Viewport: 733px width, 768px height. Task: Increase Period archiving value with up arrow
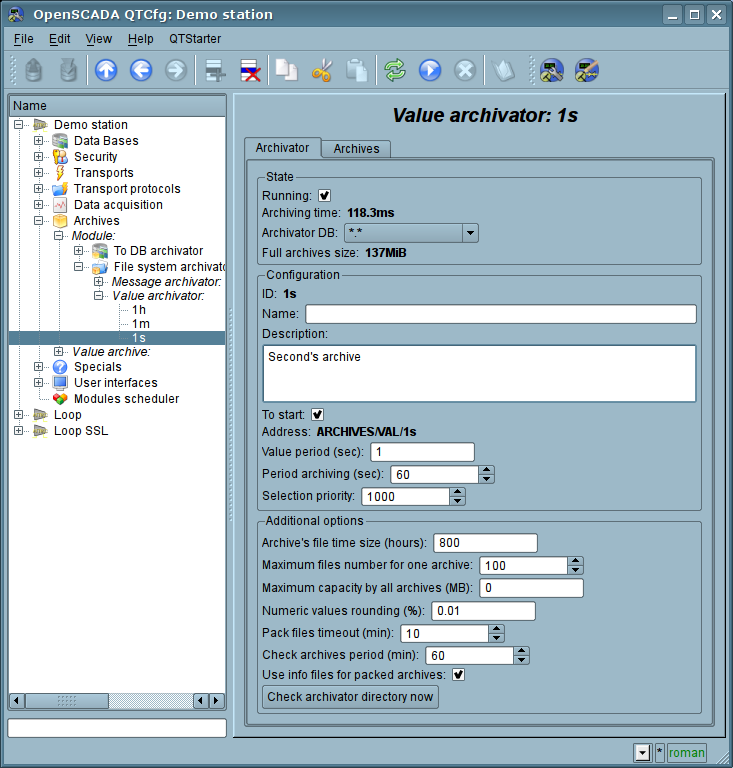pos(486,470)
